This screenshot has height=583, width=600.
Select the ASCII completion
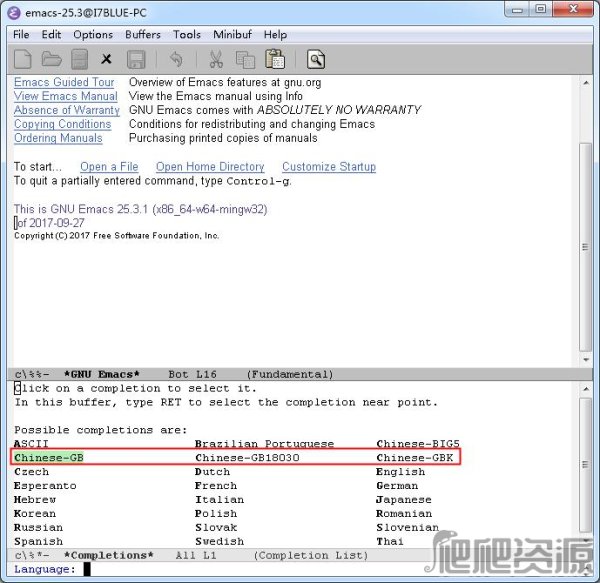[31, 444]
